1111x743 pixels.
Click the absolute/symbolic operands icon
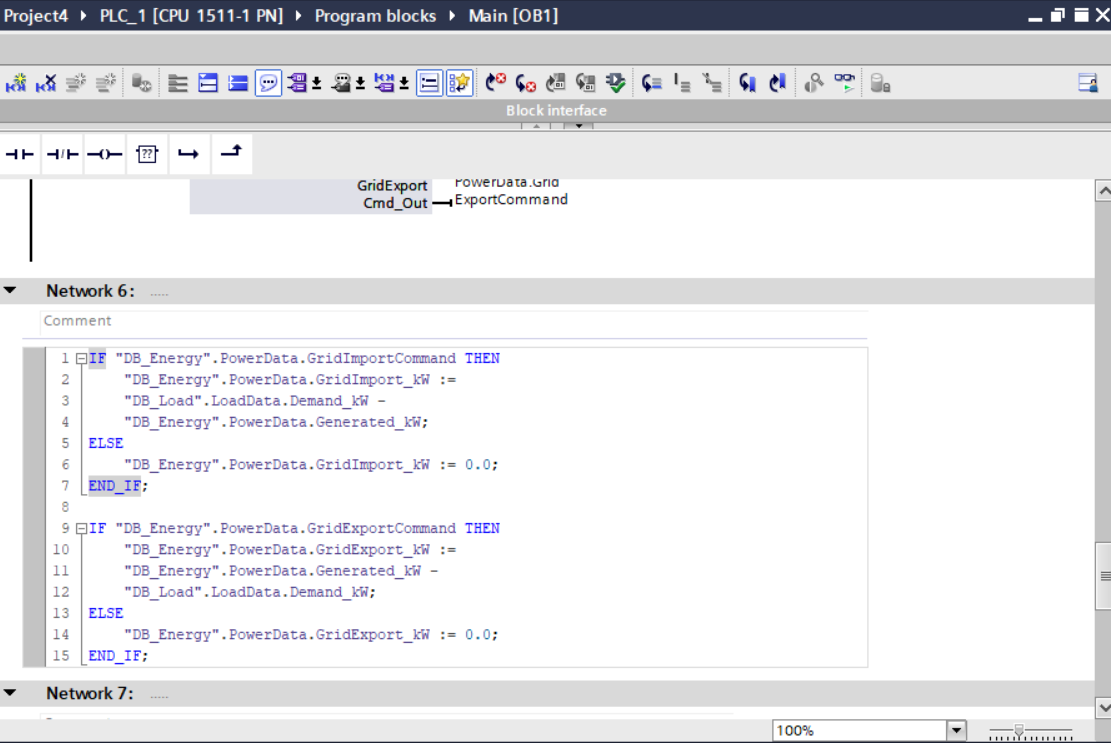[x=298, y=83]
